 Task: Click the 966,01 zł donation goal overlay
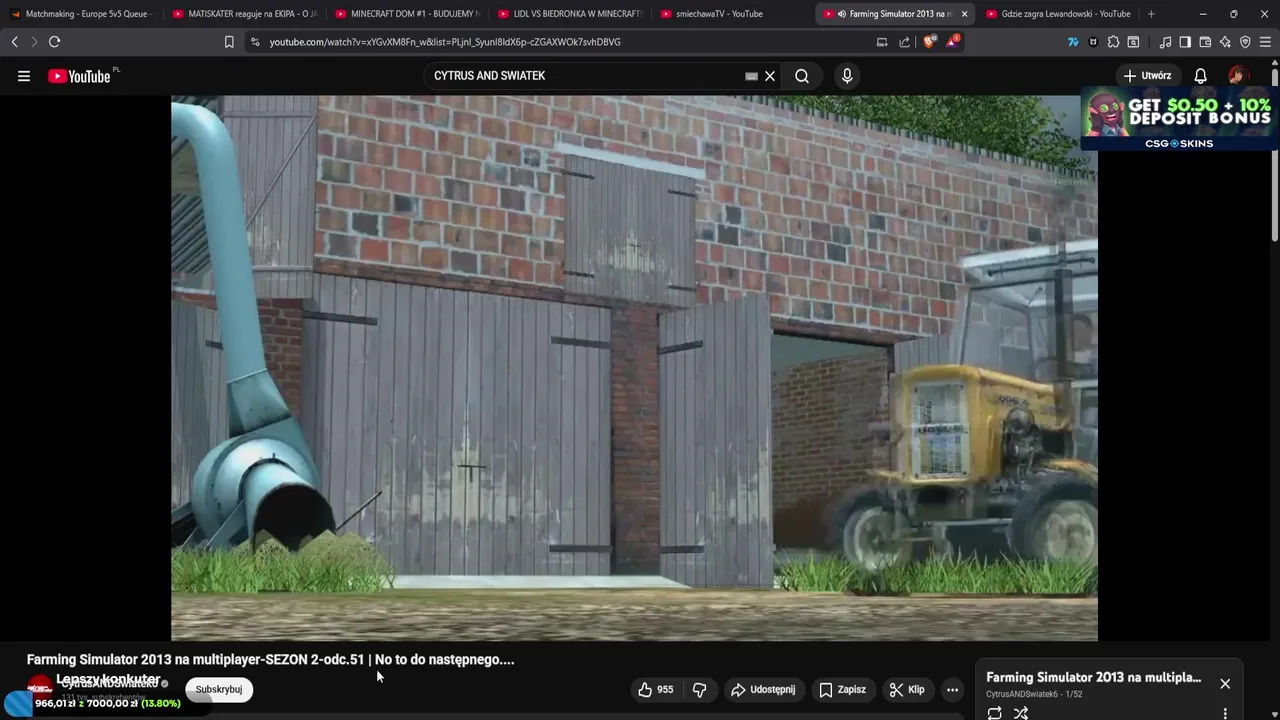tap(107, 703)
